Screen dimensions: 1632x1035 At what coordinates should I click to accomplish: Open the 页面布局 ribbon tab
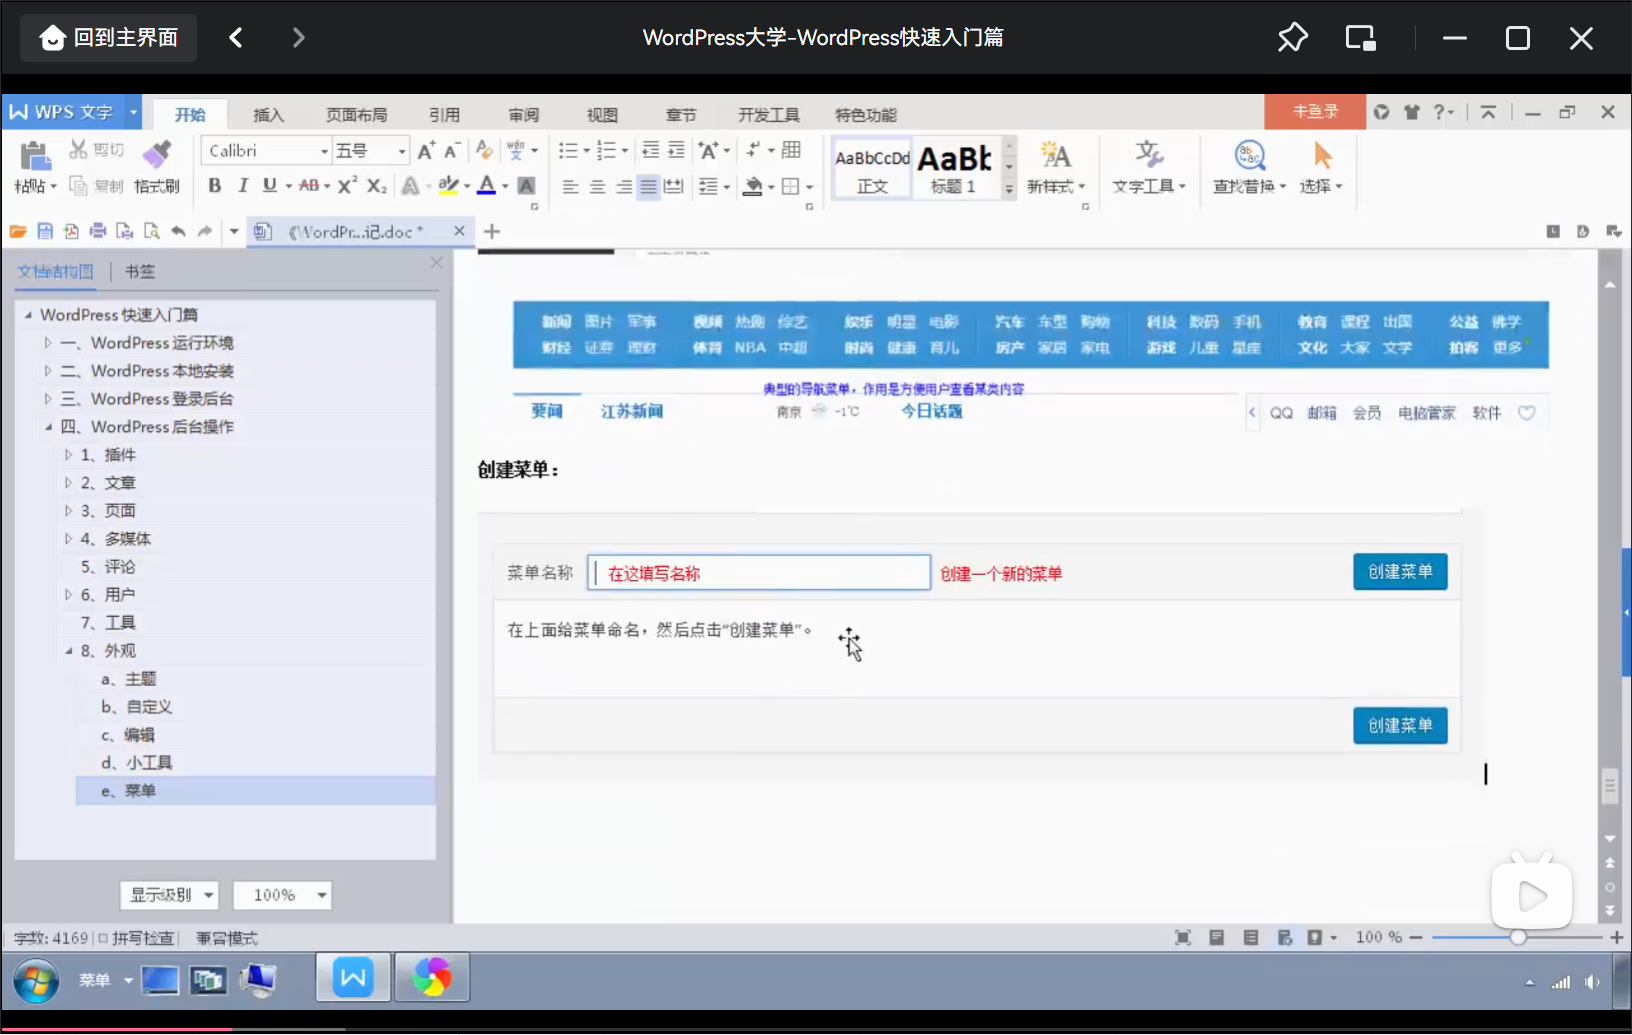(356, 115)
